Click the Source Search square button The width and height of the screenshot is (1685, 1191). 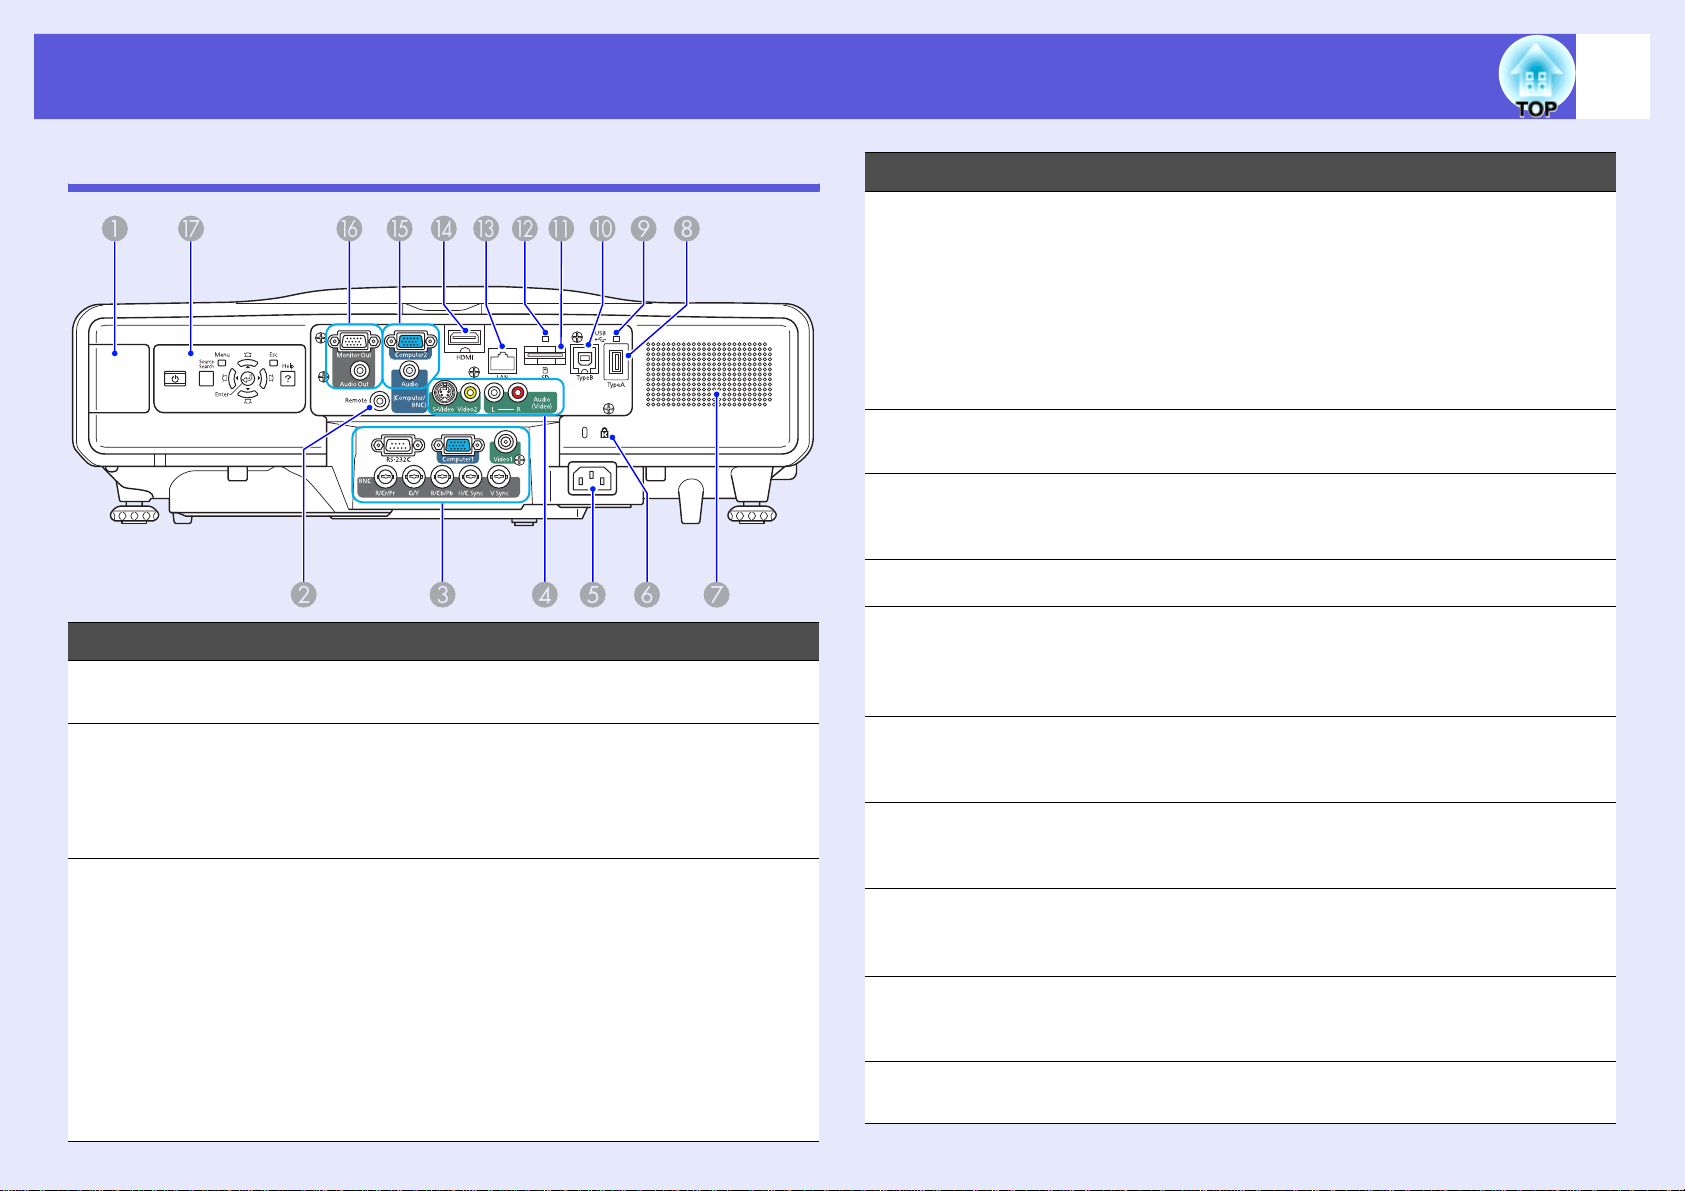206,378
